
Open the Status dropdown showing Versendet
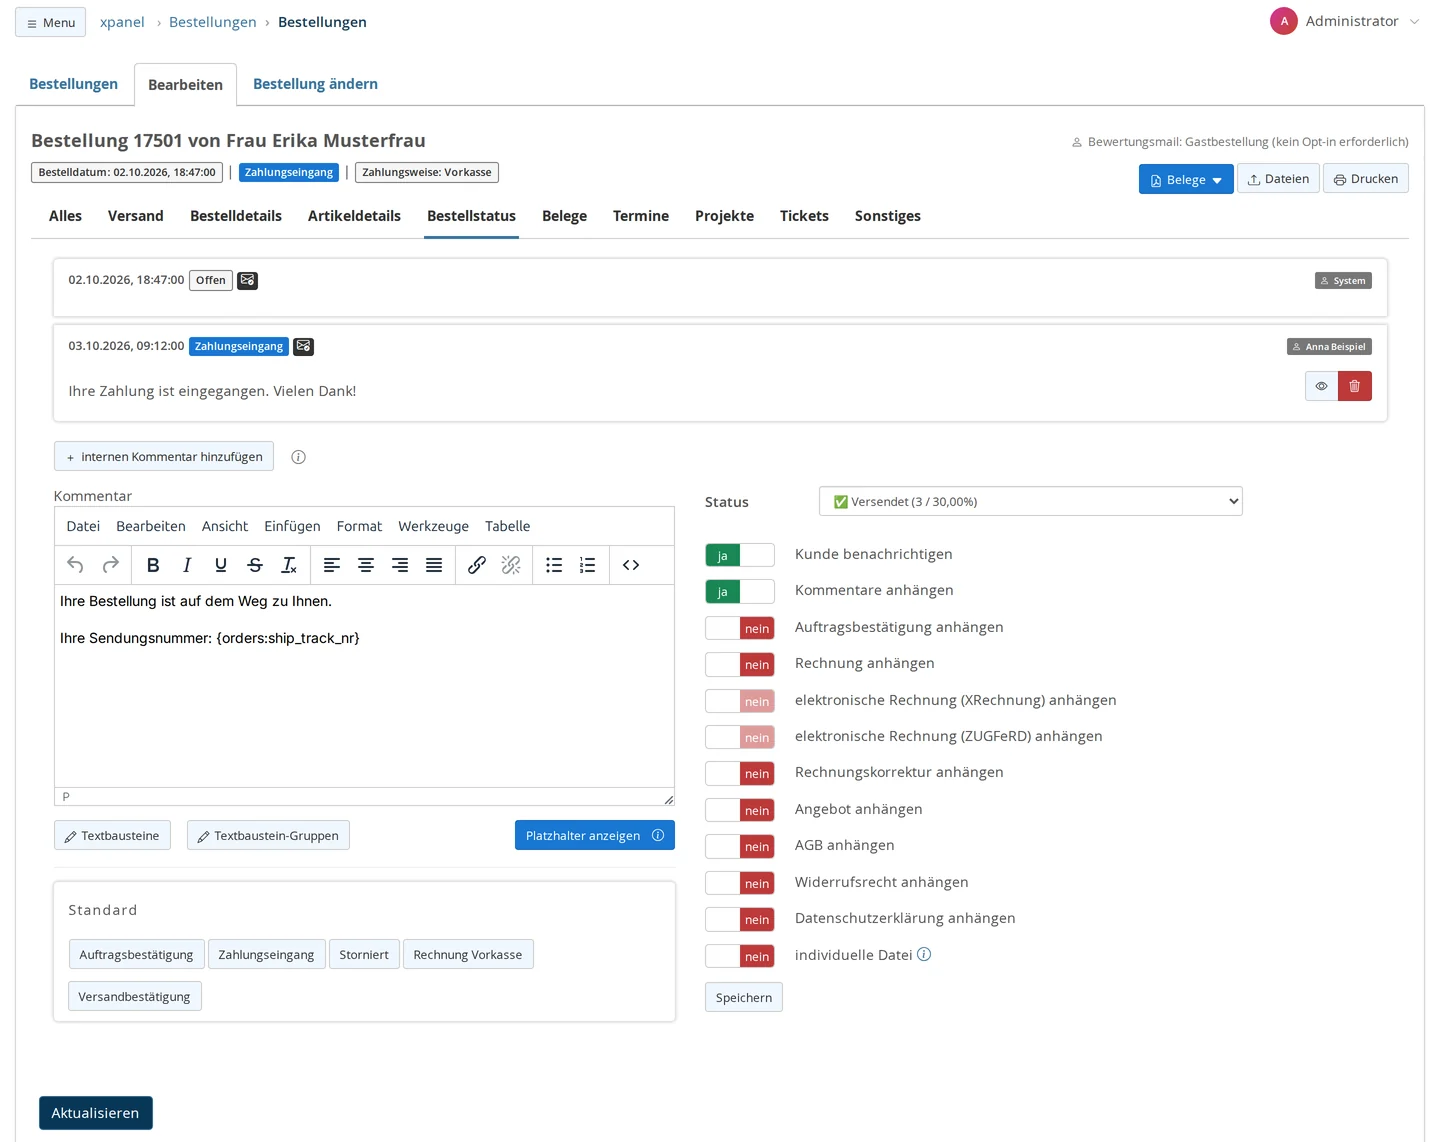pyautogui.click(x=1030, y=501)
